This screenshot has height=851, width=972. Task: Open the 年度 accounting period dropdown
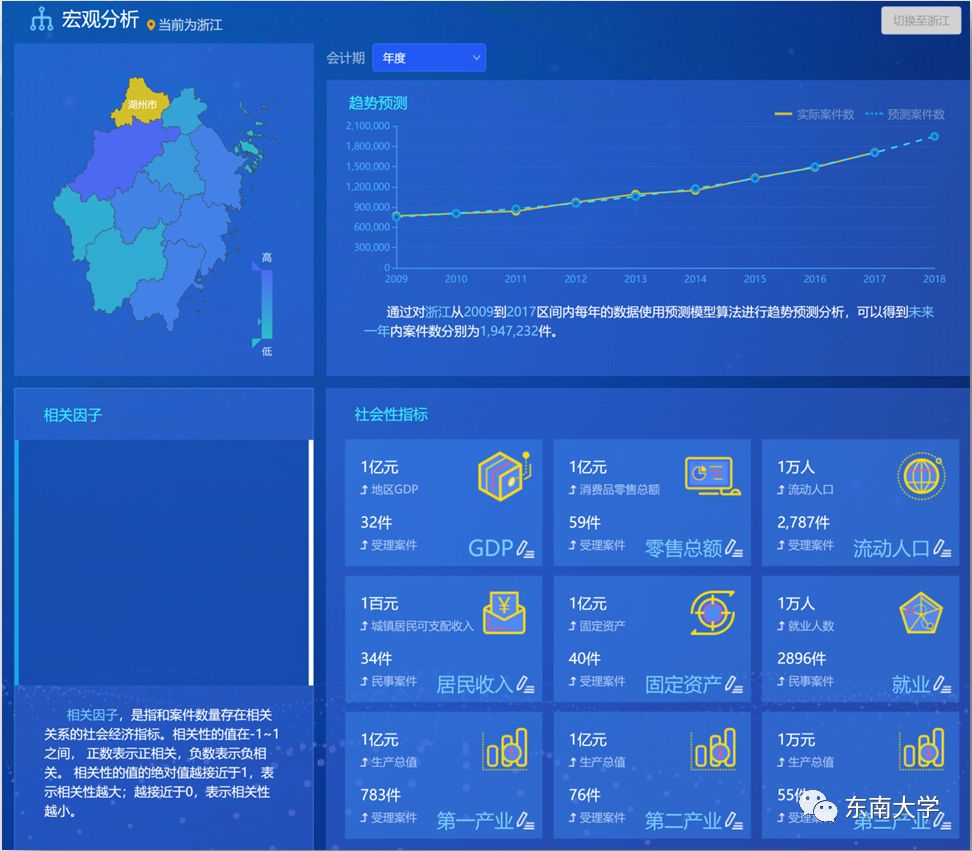428,57
